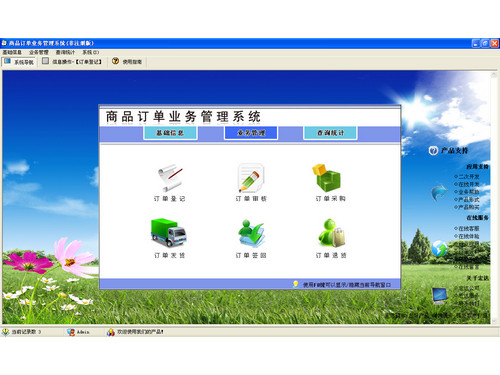This screenshot has width=500, height=375.
Task: Click the 产品支持 question mark icon
Action: pyautogui.click(x=433, y=151)
